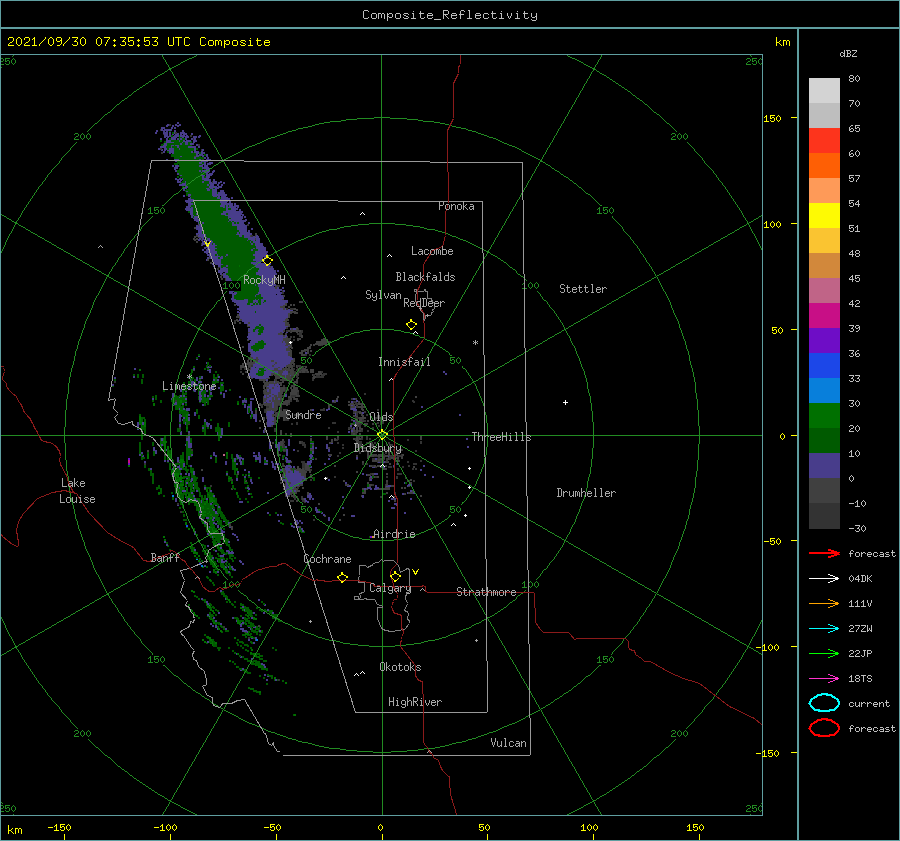Image resolution: width=900 pixels, height=841 pixels.
Task: Click the Banff label
Action: (165, 557)
